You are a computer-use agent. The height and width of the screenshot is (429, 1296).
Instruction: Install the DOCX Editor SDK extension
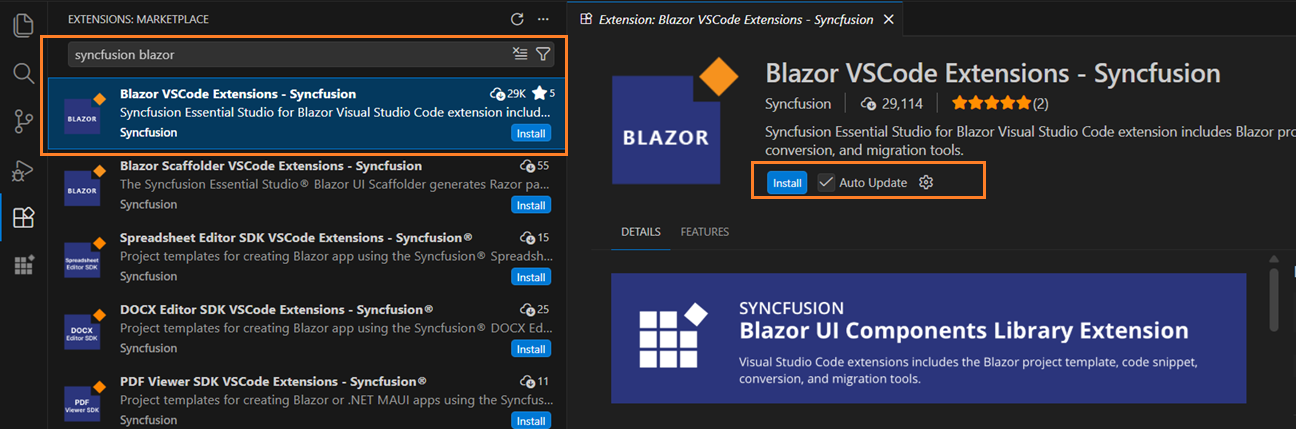coord(530,349)
